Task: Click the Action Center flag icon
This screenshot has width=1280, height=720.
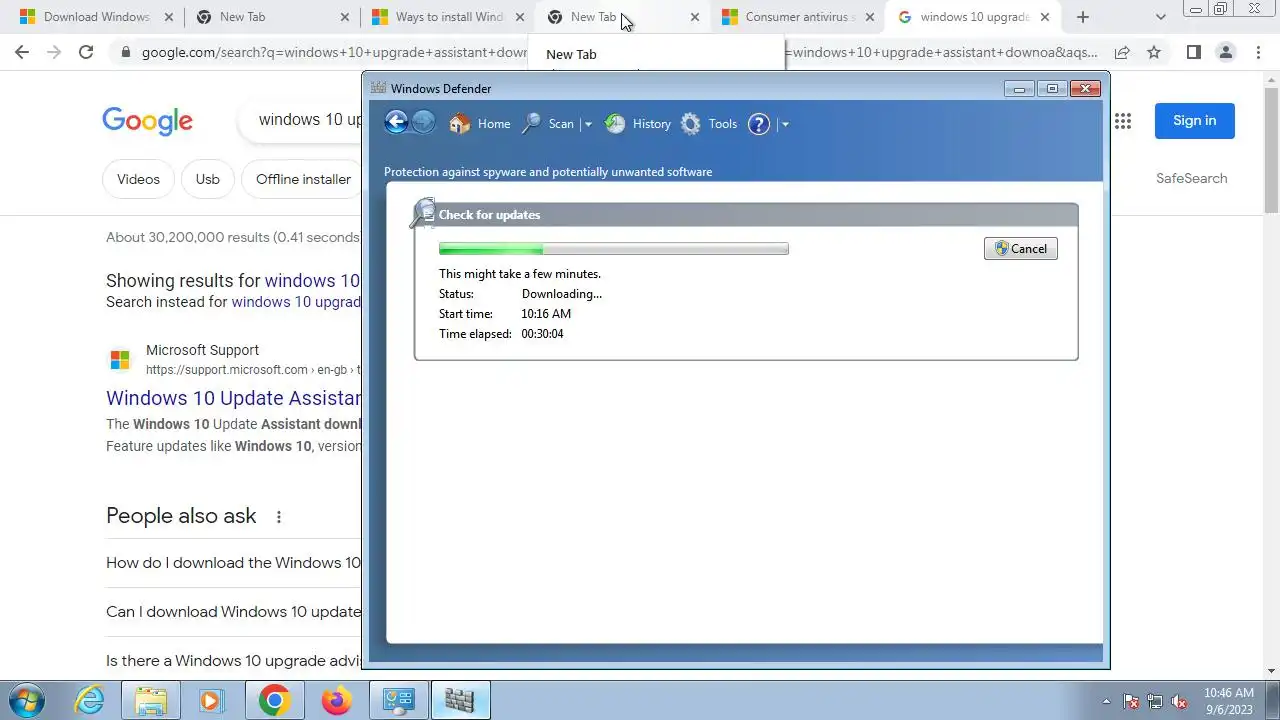Action: [x=1131, y=701]
